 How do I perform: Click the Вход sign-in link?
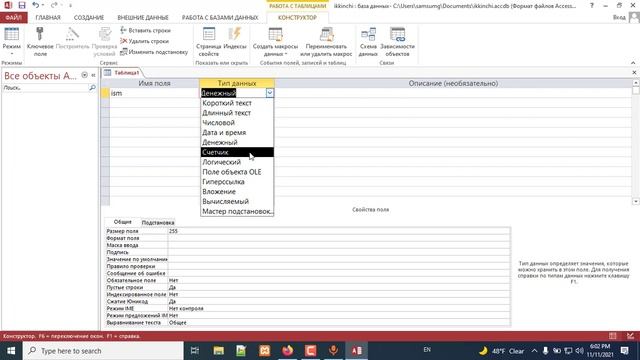click(x=619, y=18)
